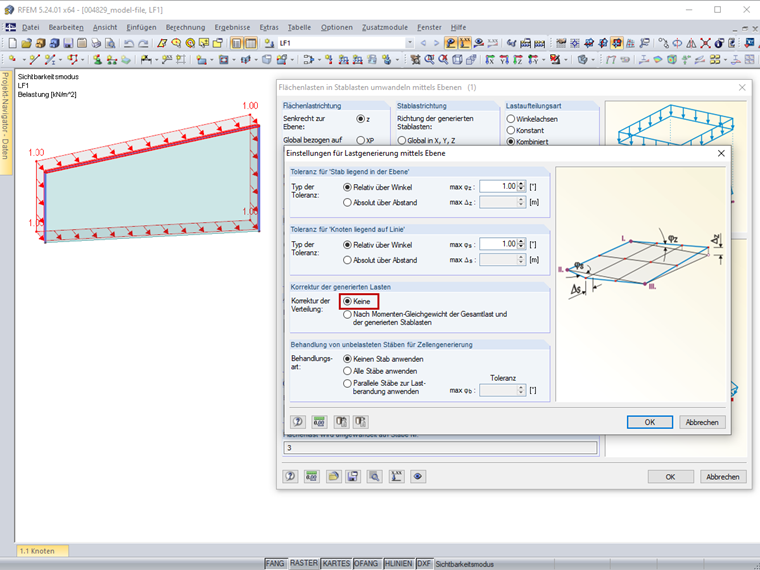Screen dimensions: 760x570
Task: Click the max φz value field
Action: click(498, 187)
